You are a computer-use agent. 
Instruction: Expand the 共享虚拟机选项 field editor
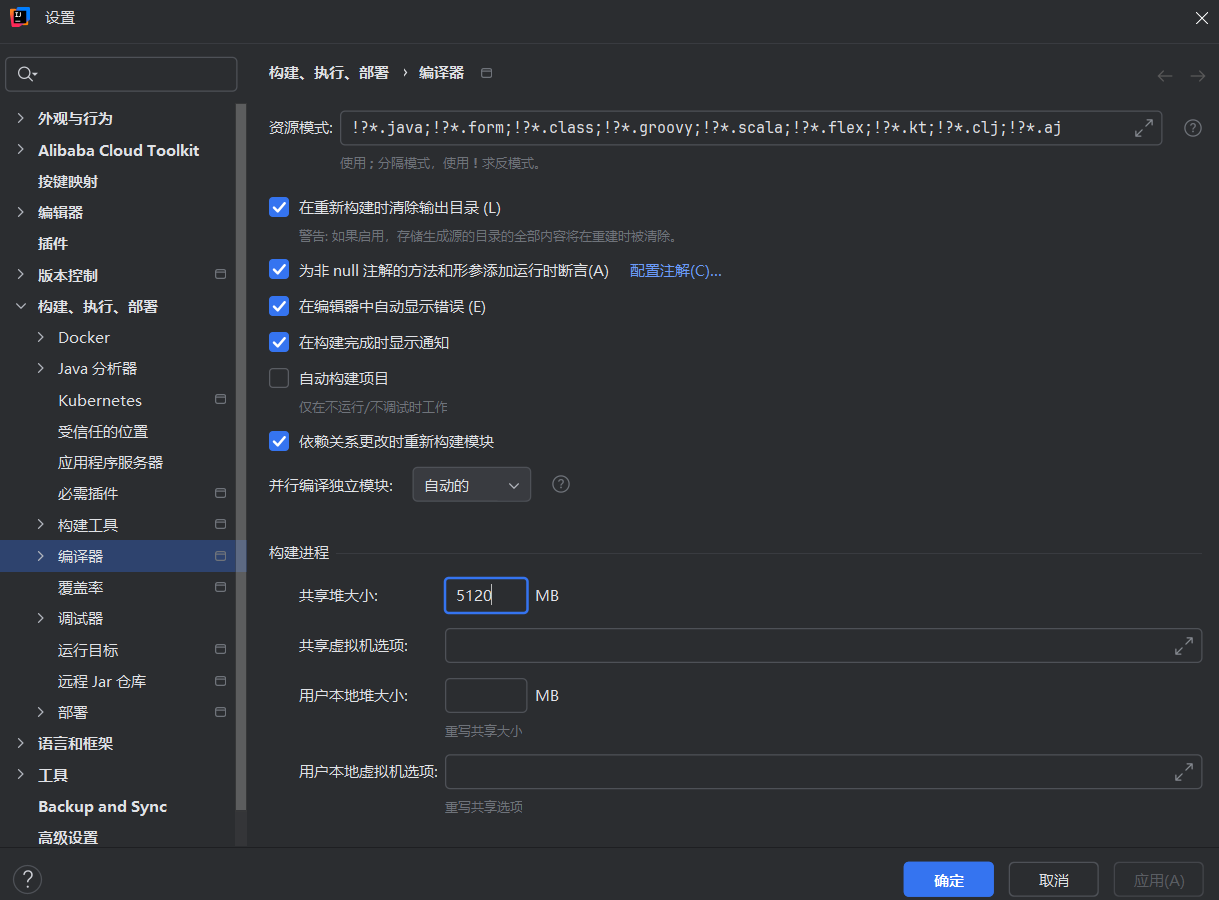click(1184, 645)
